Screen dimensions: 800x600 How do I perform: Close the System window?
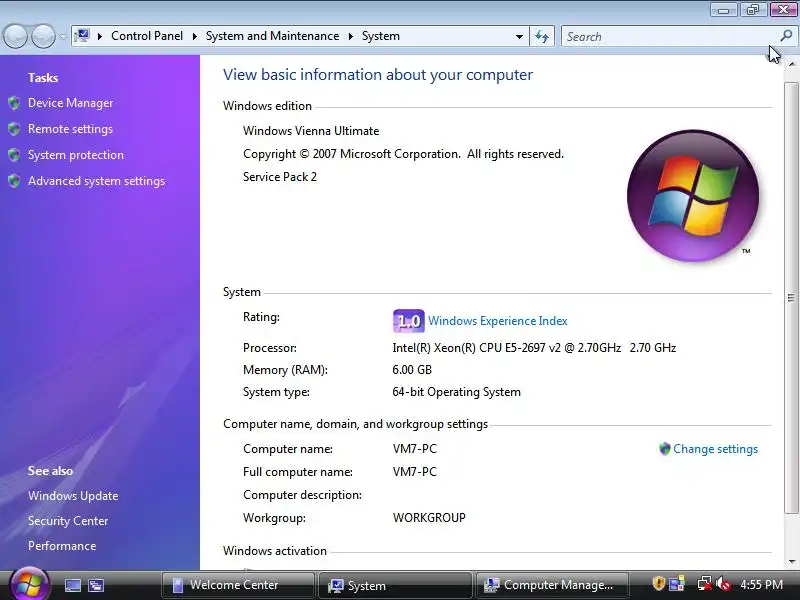pos(783,10)
